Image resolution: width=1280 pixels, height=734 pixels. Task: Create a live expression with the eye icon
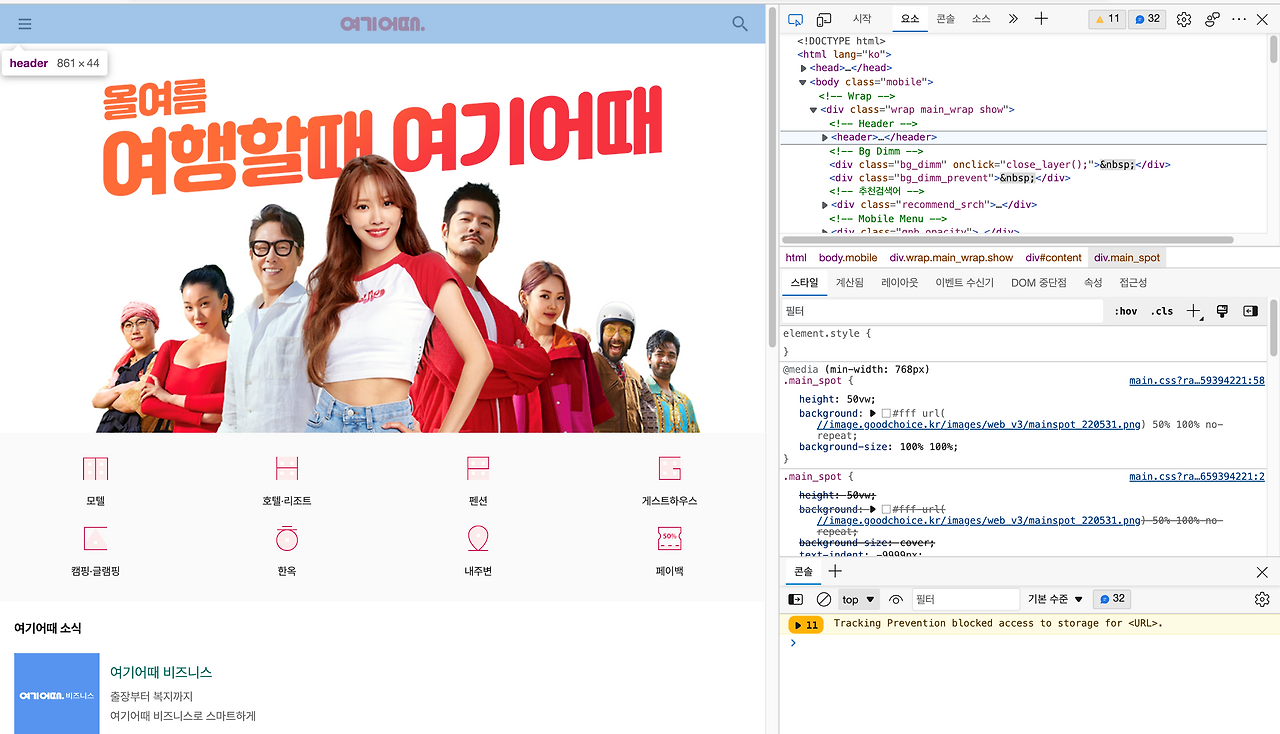coord(895,598)
